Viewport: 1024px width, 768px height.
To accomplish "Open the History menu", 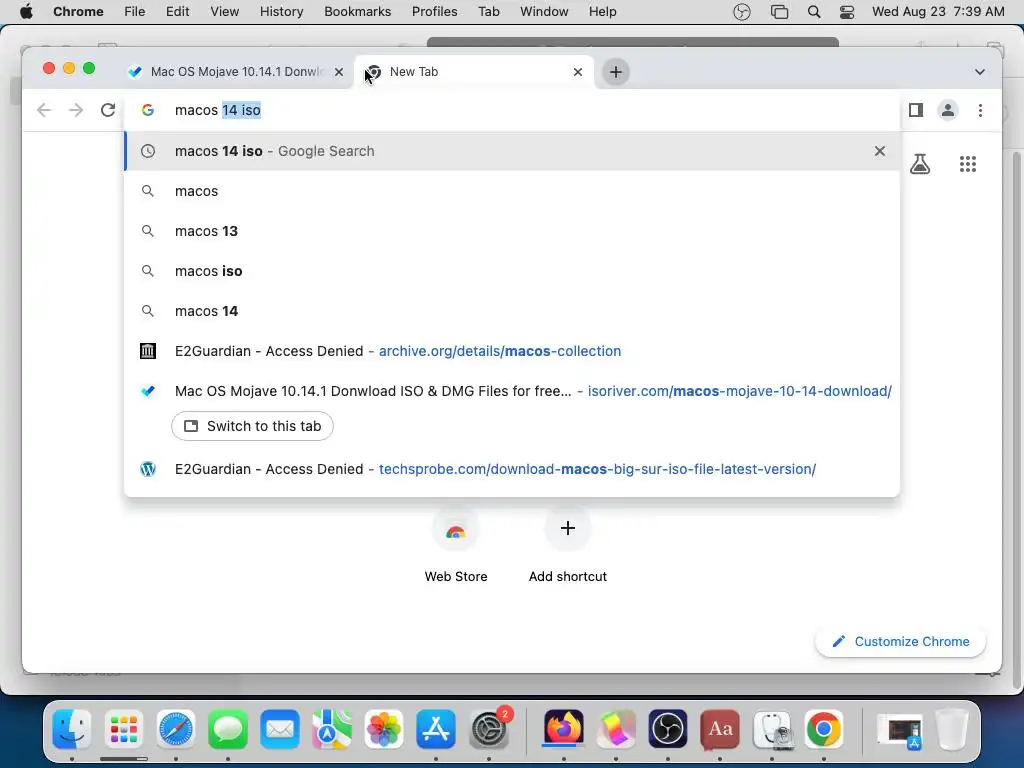I will [281, 12].
